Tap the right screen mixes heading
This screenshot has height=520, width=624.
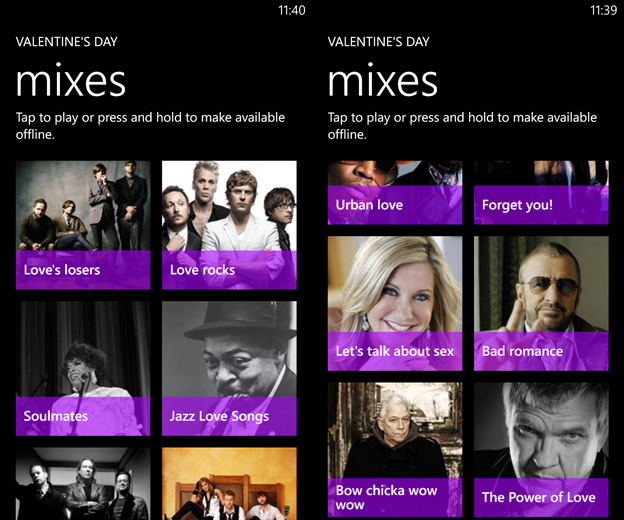[383, 82]
